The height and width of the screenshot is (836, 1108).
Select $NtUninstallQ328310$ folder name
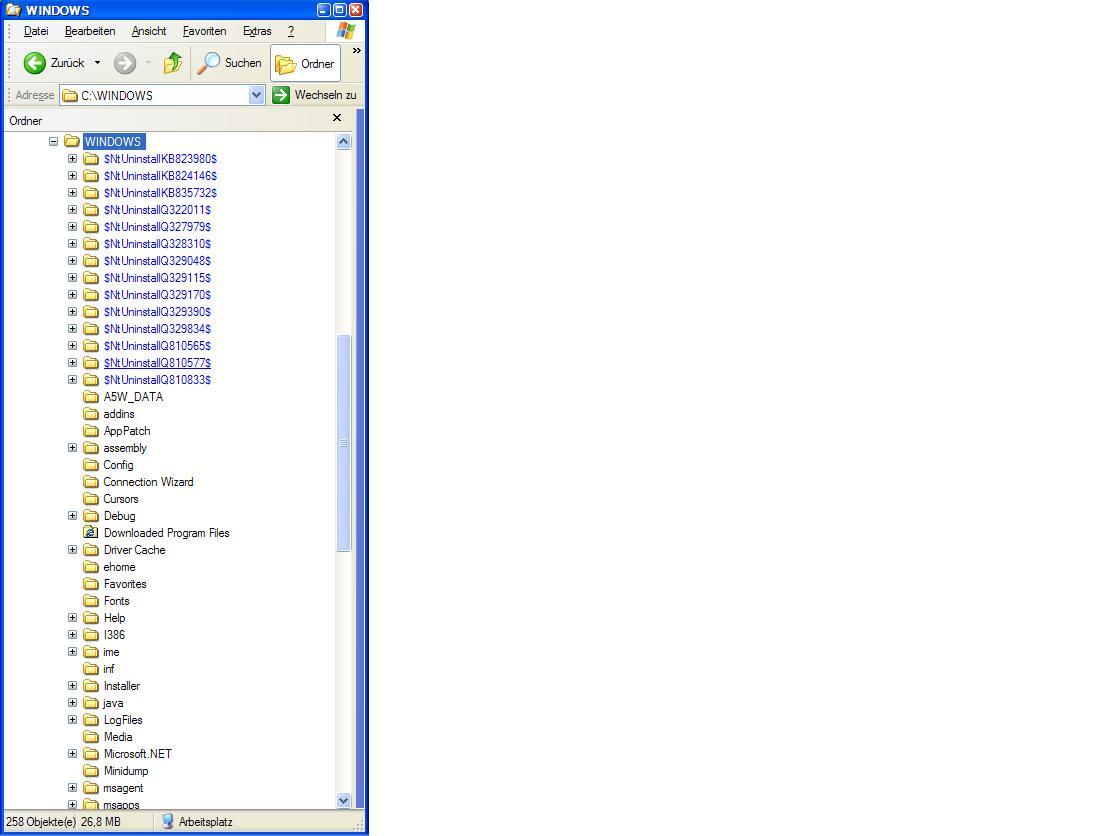point(157,244)
